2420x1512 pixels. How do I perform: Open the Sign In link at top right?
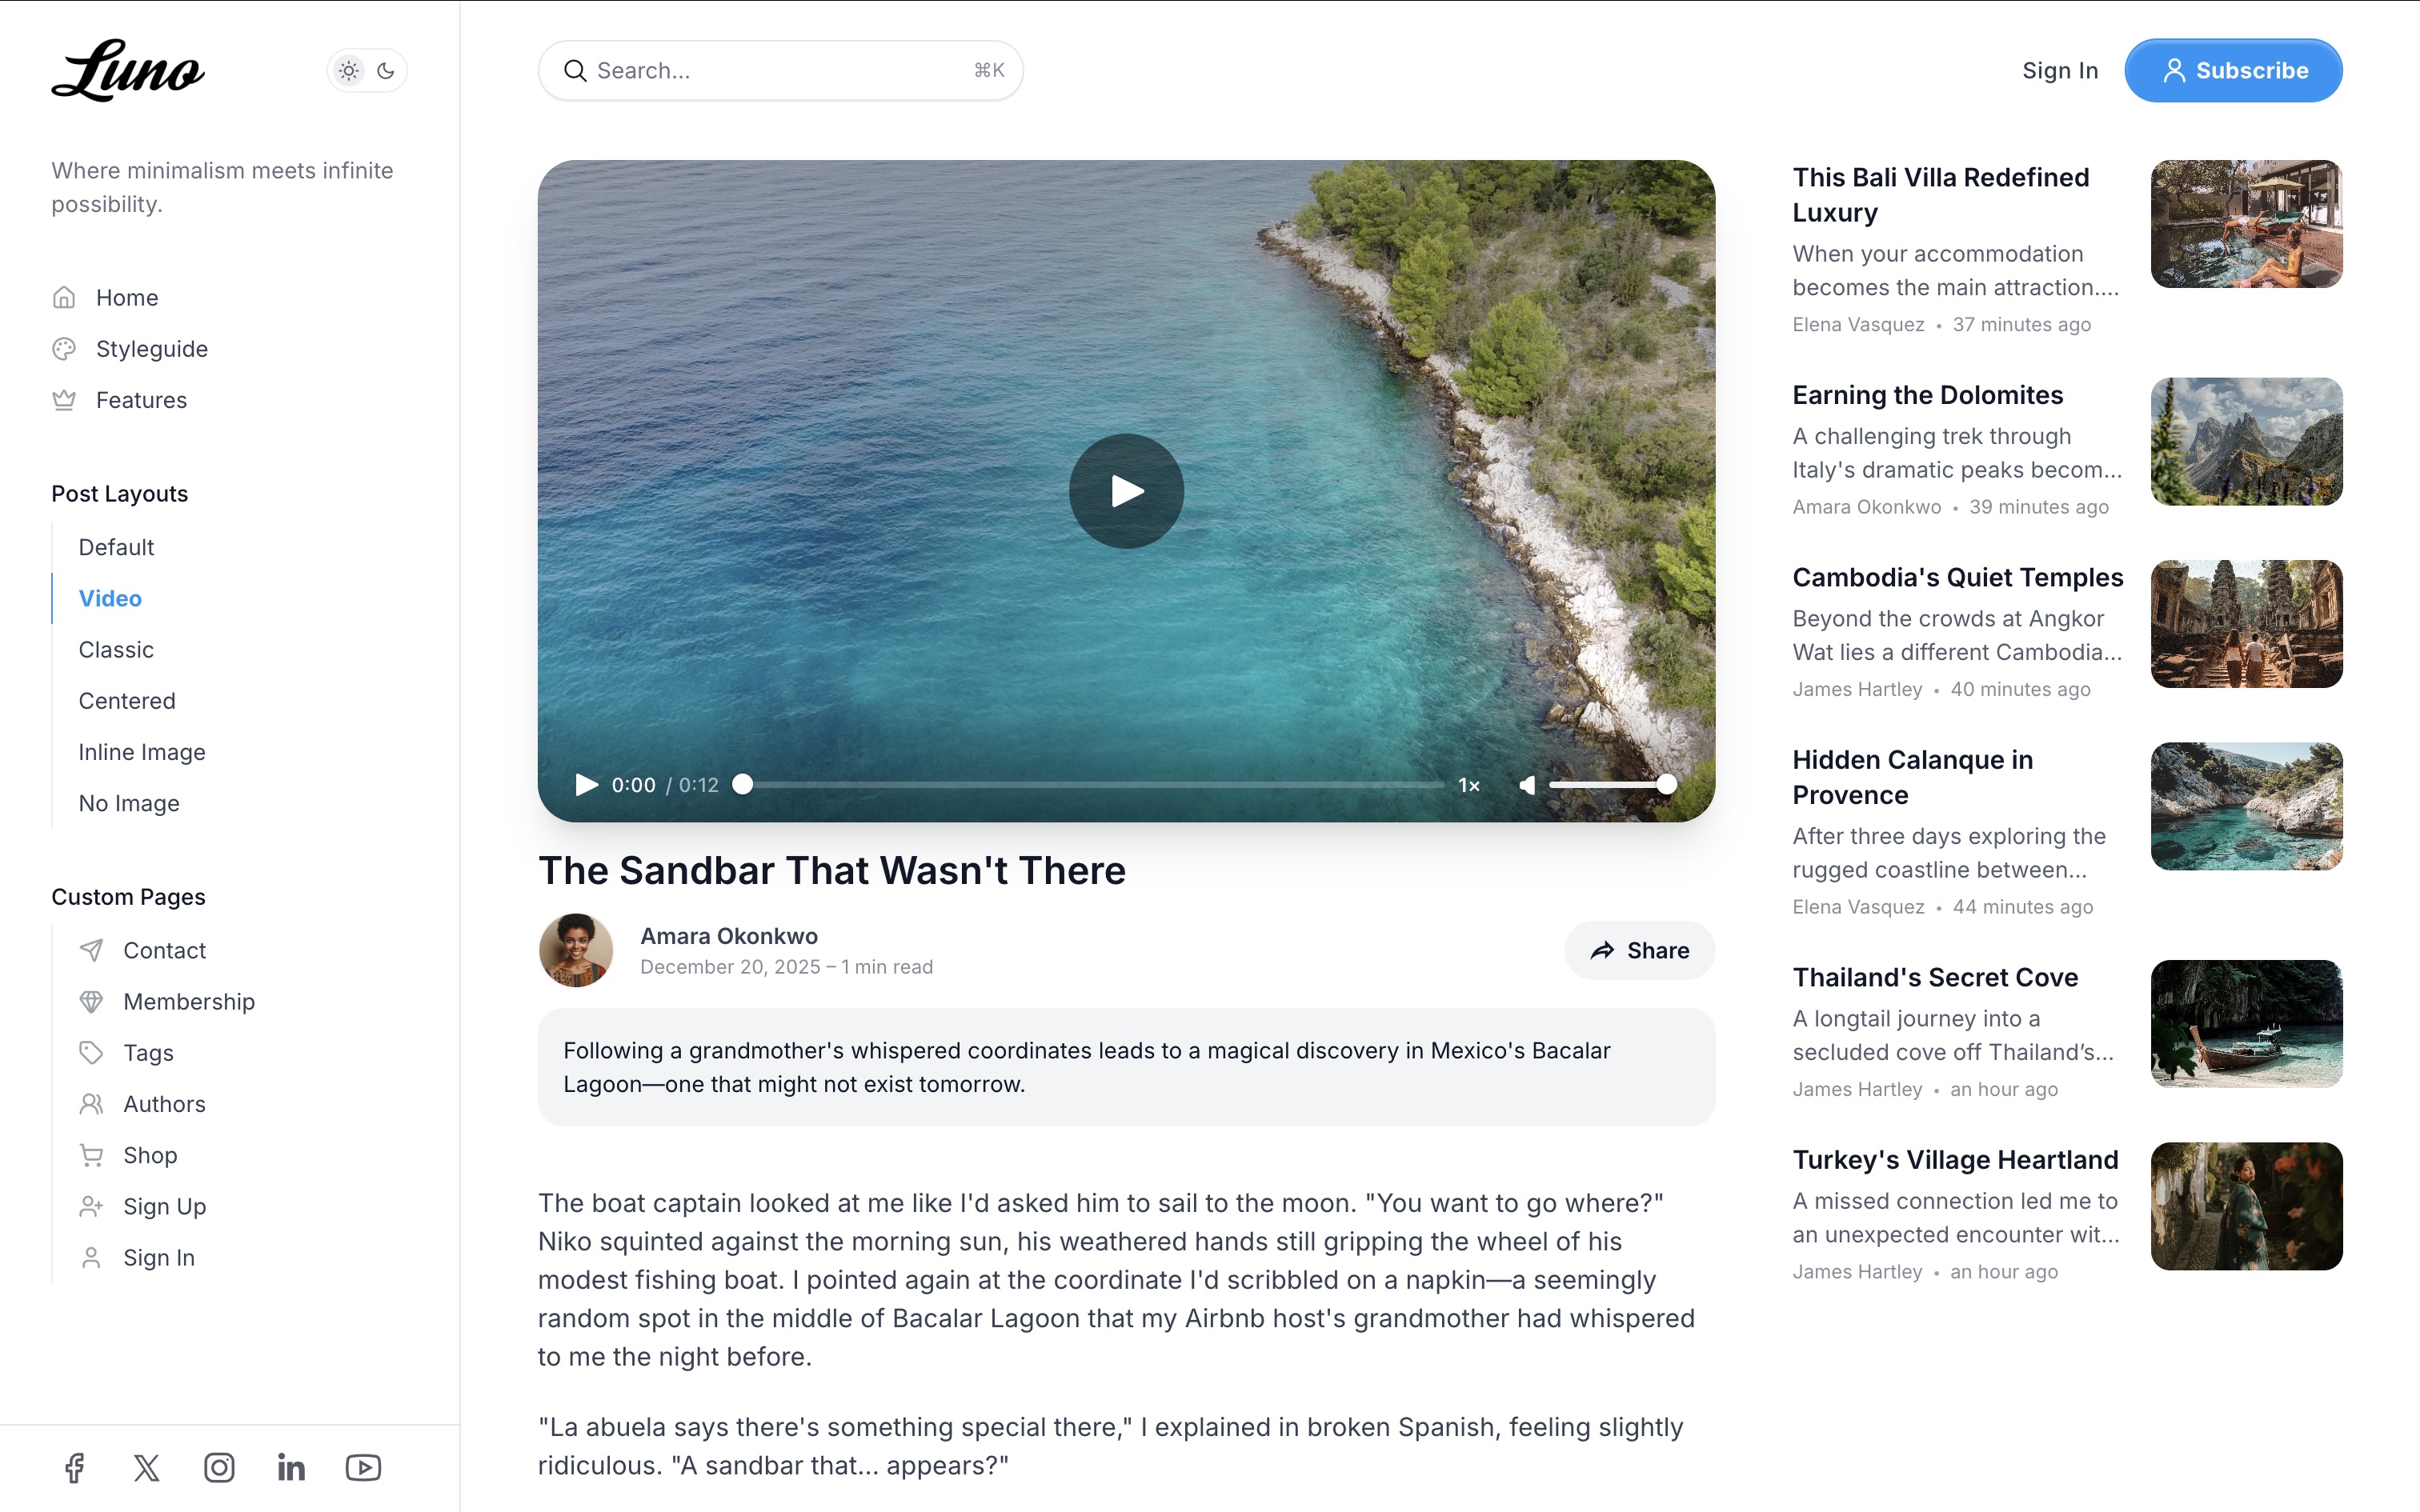(x=2059, y=70)
